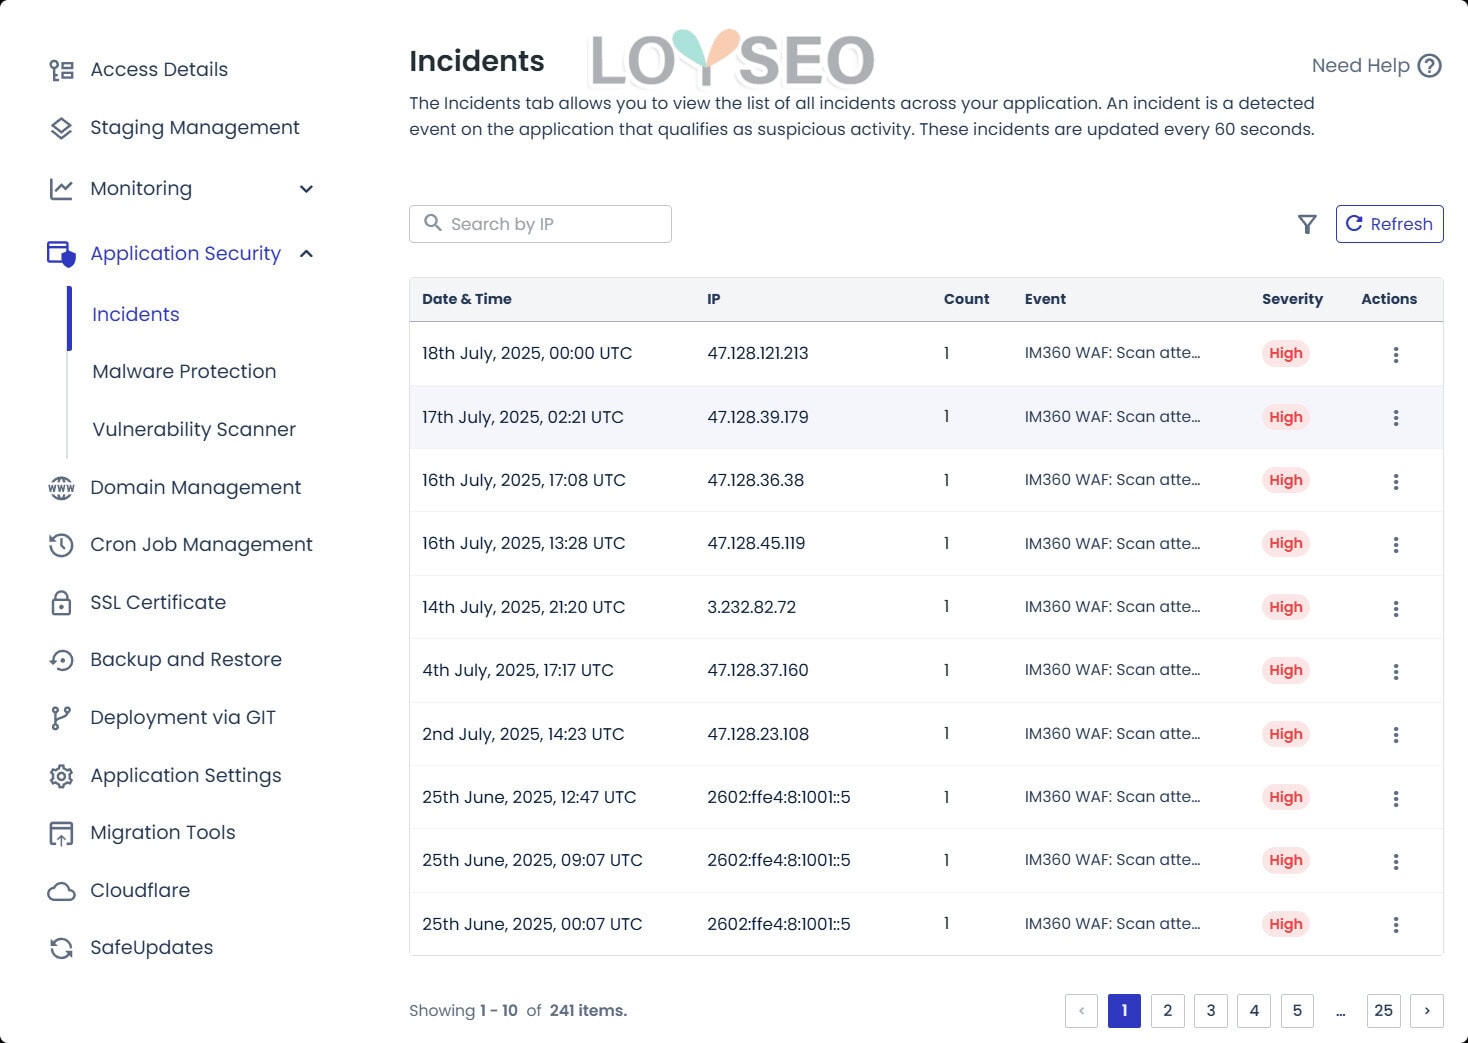
Task: Go to page 2 of incidents
Action: click(1167, 1011)
